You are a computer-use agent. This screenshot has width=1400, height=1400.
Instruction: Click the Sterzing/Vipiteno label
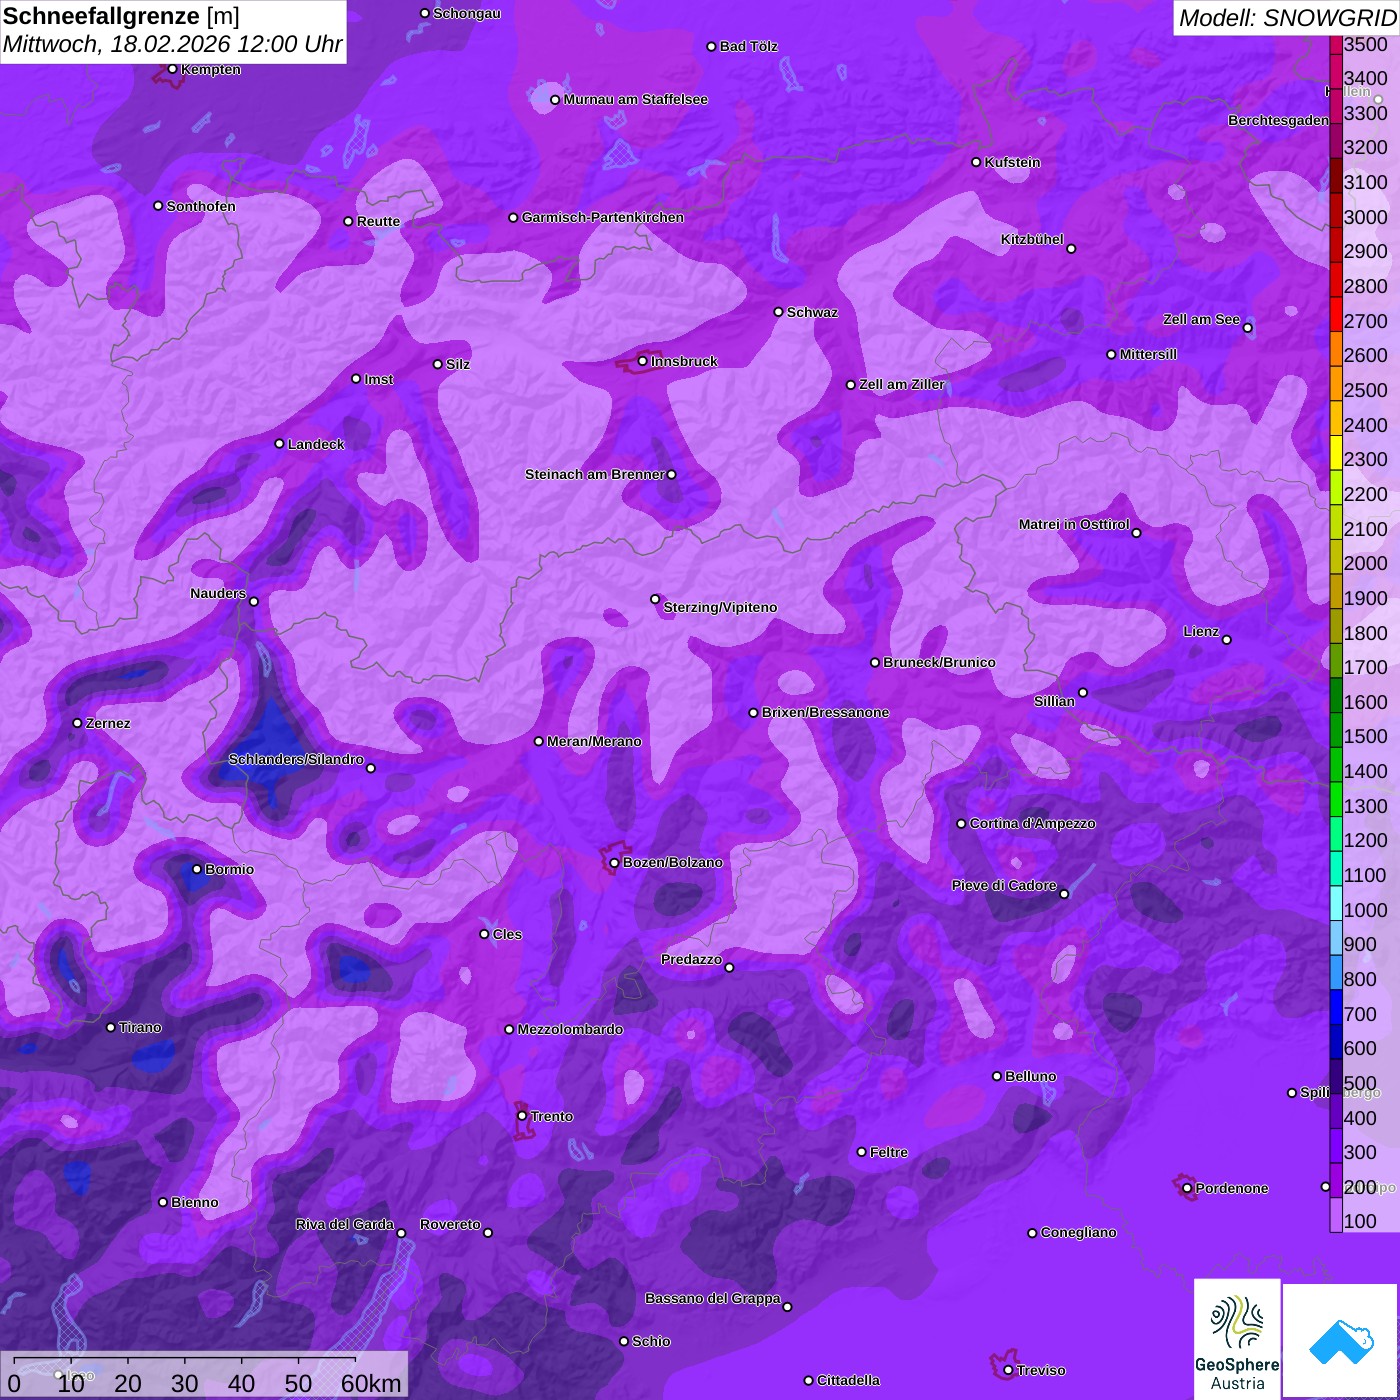(x=721, y=607)
